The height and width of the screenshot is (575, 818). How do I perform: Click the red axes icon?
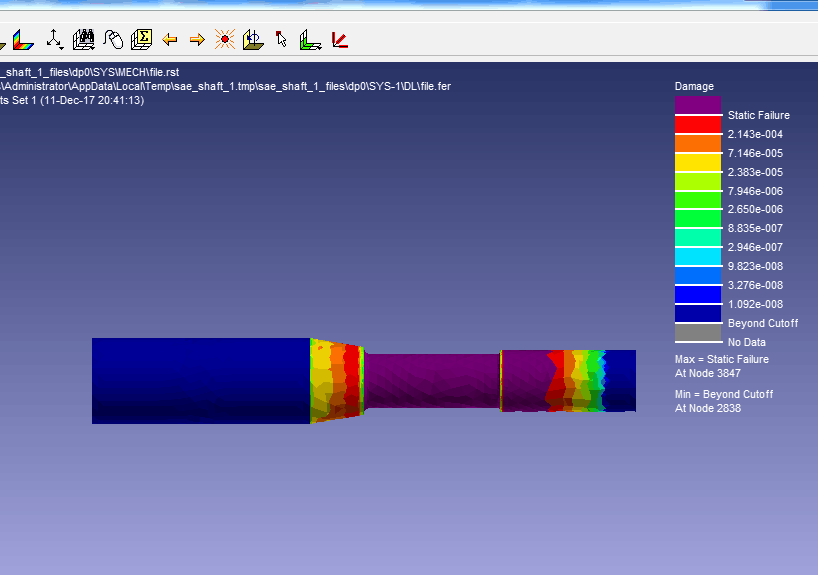pyautogui.click(x=340, y=40)
